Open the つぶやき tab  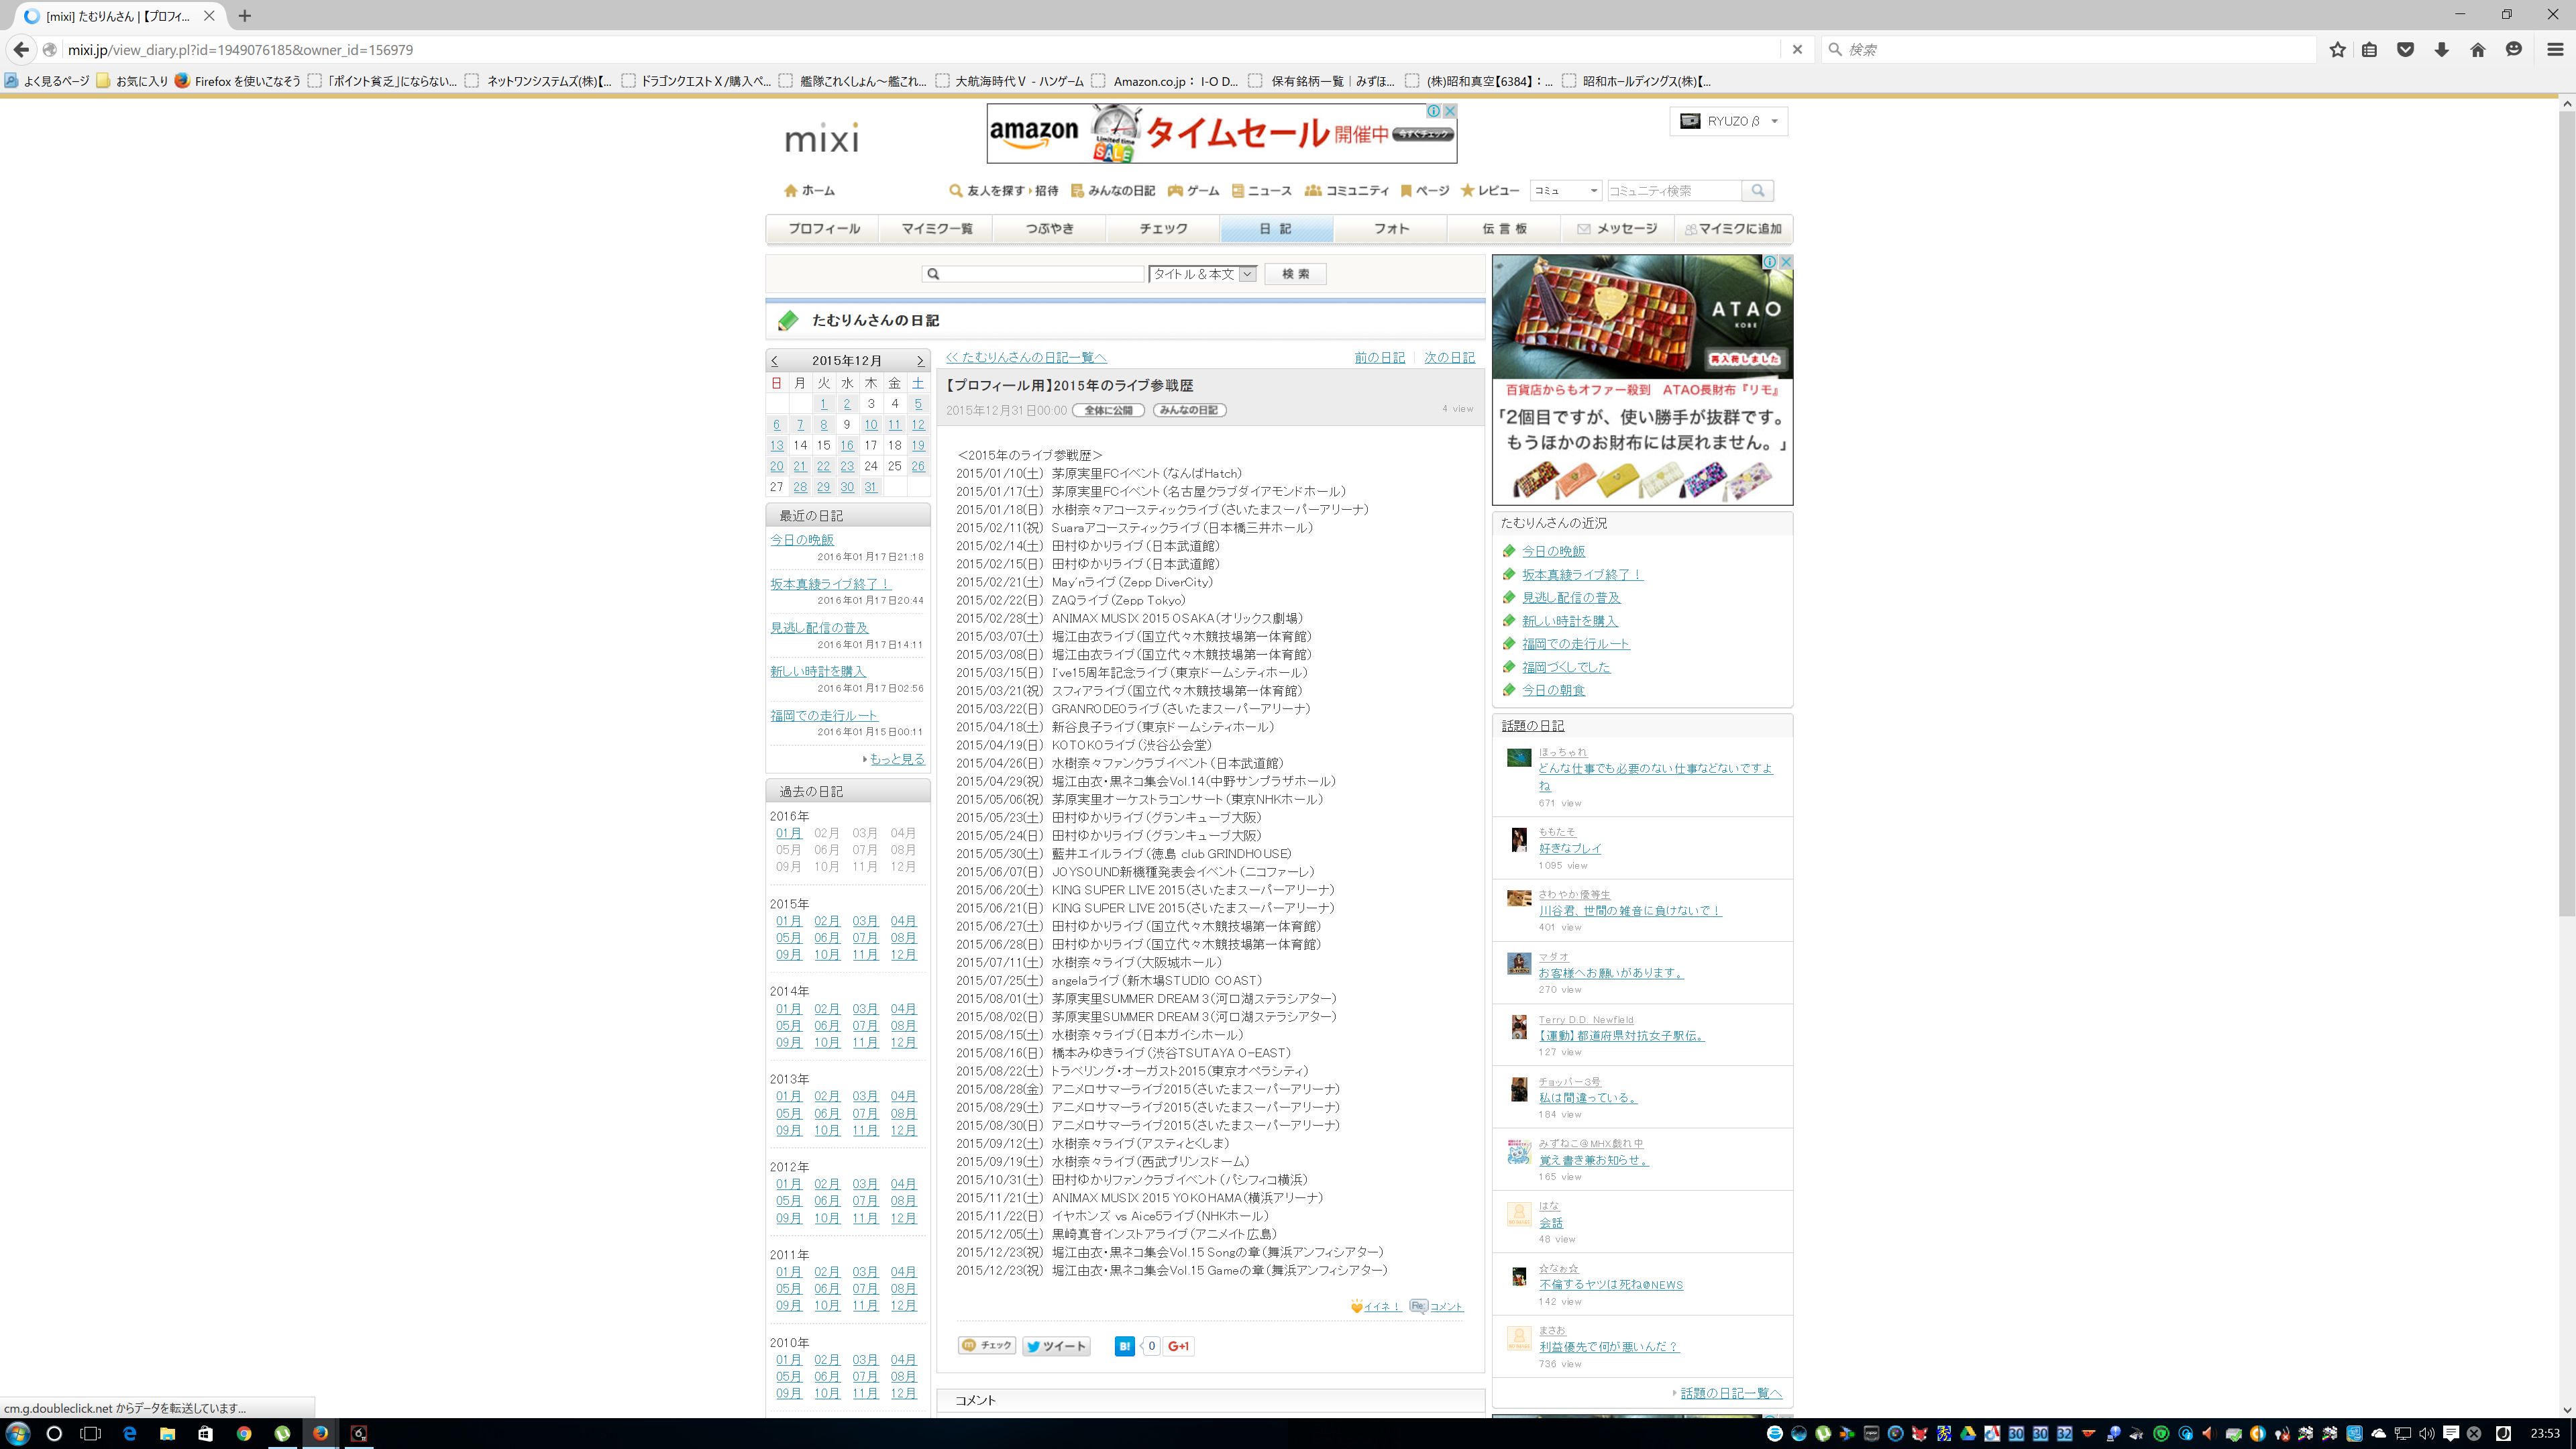click(x=1049, y=229)
